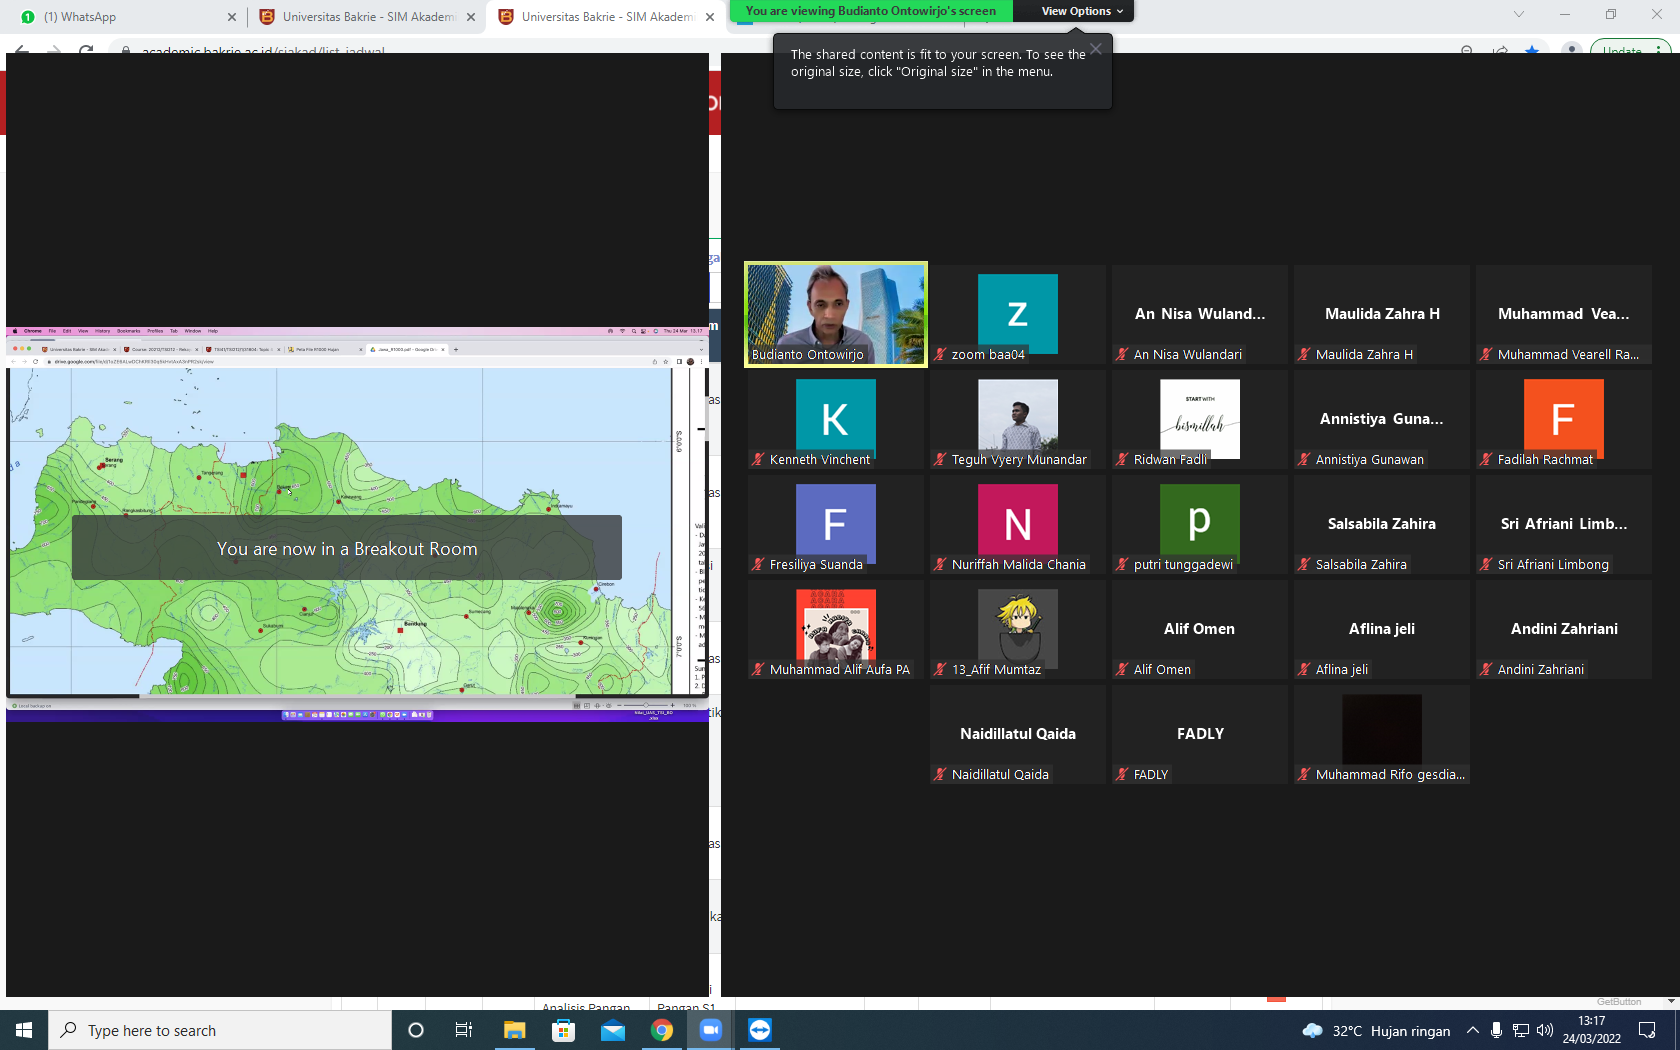Switch to the inactive Universitas Bakrie tab
Image resolution: width=1680 pixels, height=1050 pixels.
click(367, 17)
